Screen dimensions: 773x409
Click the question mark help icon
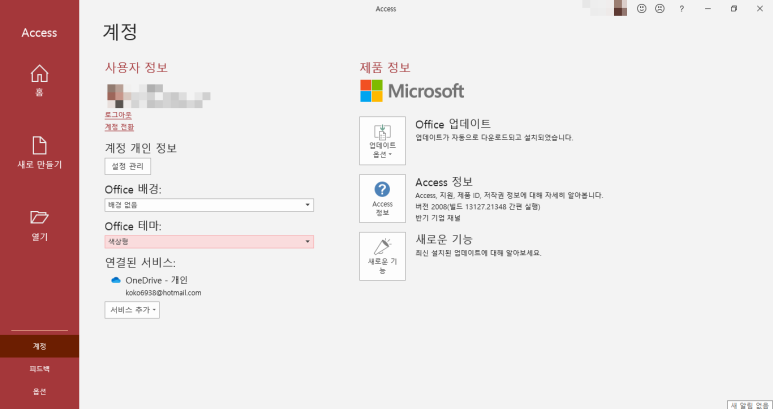(x=681, y=9)
